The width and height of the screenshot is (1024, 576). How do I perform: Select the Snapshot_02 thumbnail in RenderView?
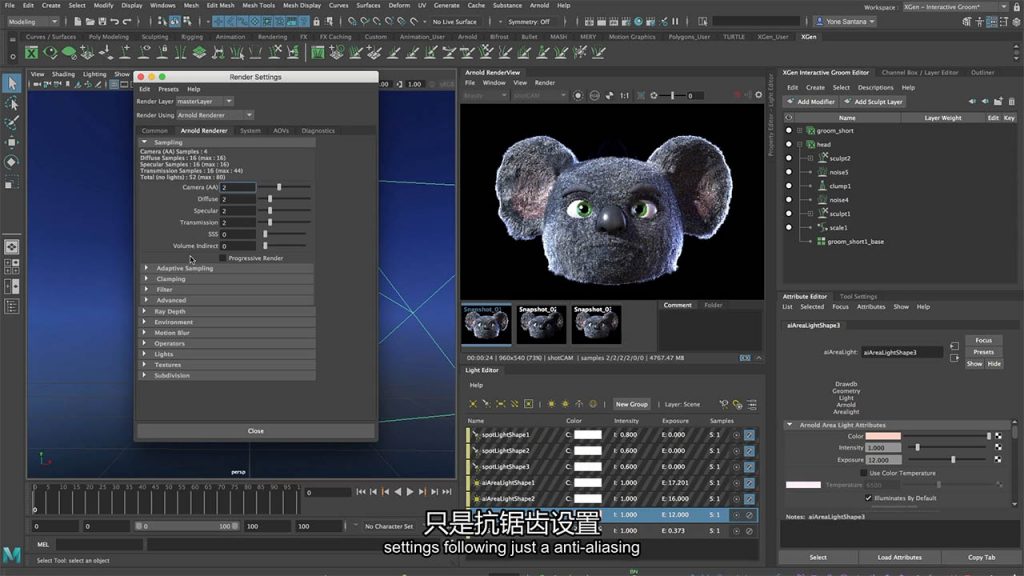click(x=541, y=324)
